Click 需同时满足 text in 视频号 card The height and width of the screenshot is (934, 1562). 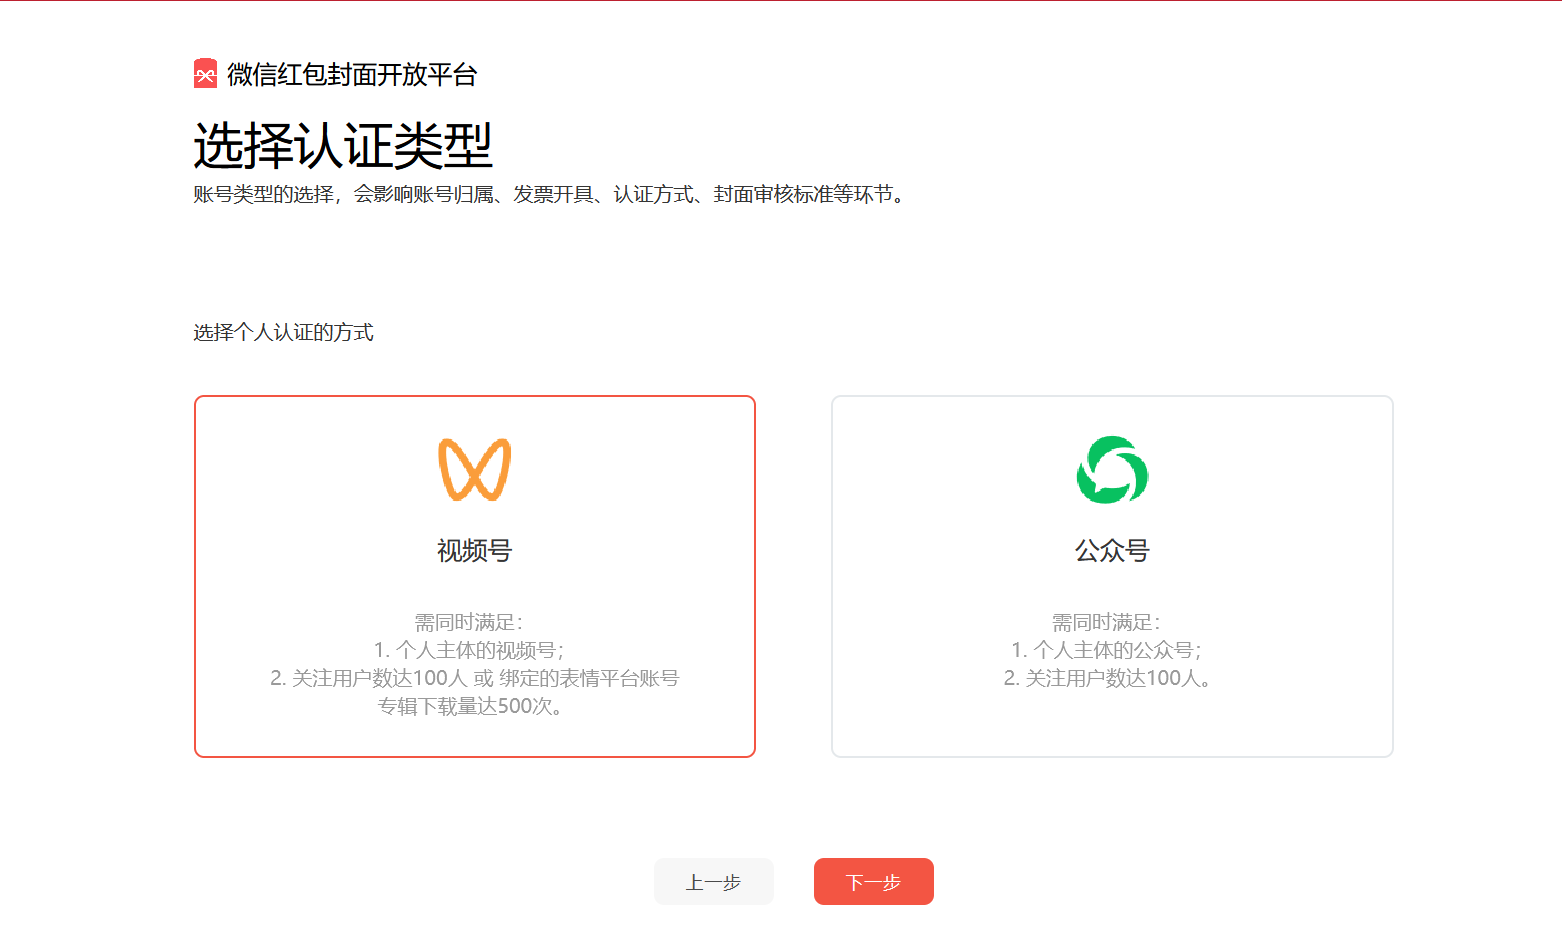point(468,622)
